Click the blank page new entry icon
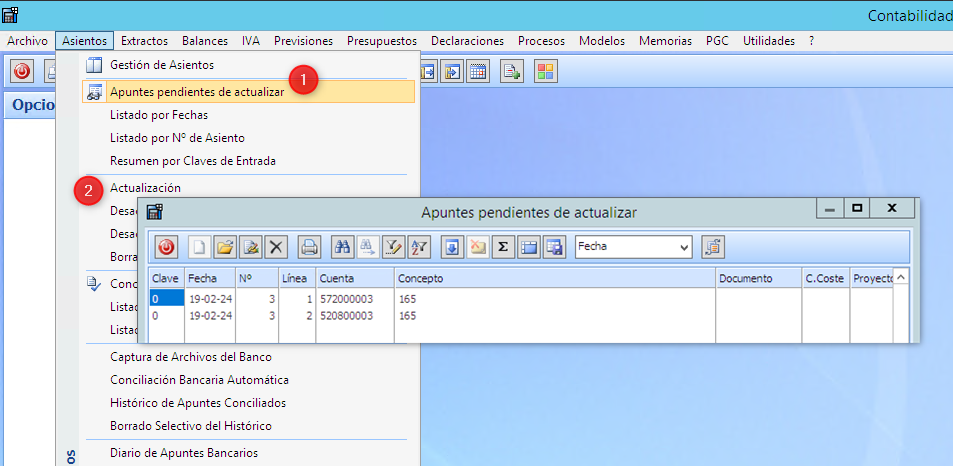The height and width of the screenshot is (466, 953). click(x=199, y=246)
